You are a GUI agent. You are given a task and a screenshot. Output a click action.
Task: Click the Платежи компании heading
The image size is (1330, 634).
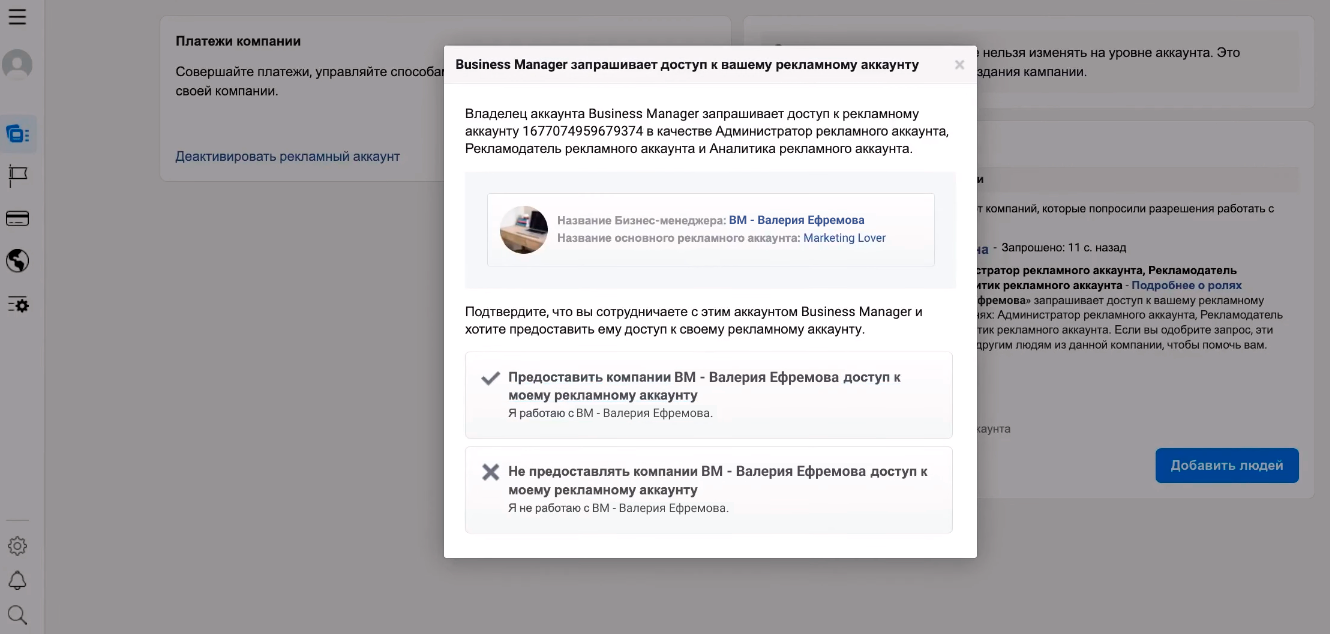point(238,41)
